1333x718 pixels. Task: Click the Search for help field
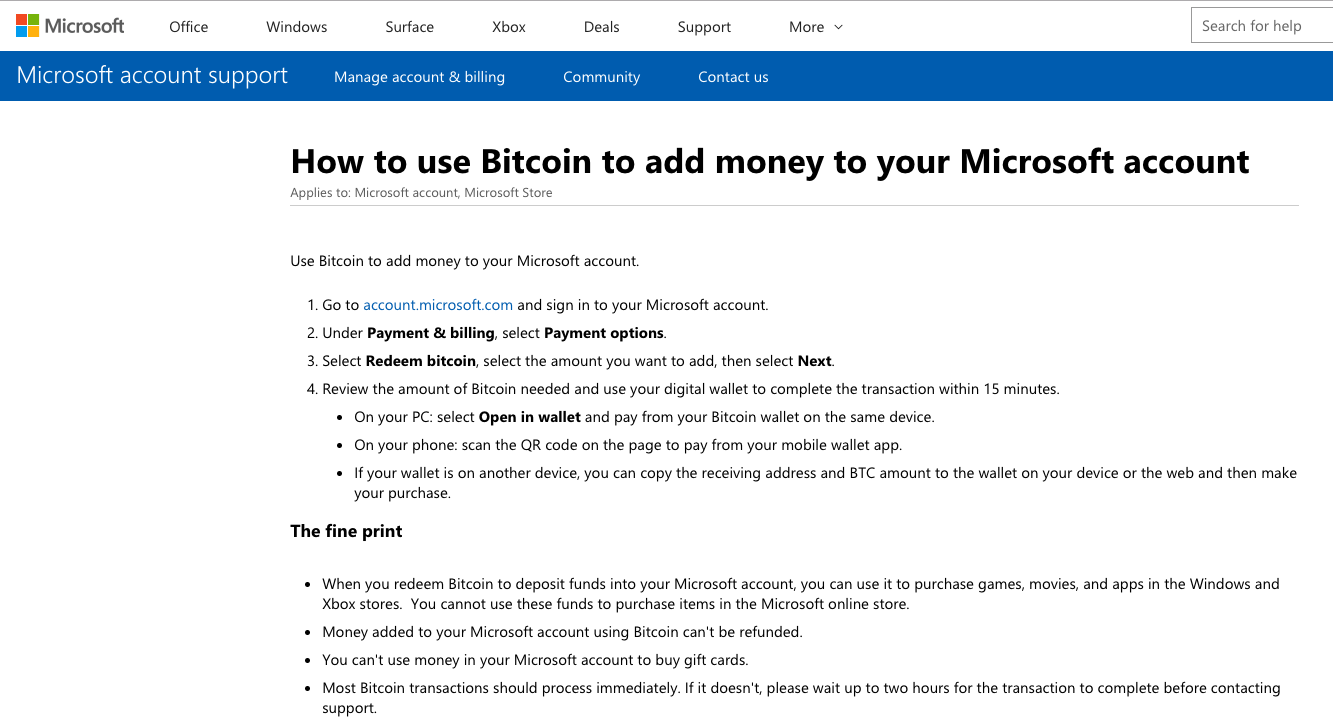click(x=1262, y=26)
